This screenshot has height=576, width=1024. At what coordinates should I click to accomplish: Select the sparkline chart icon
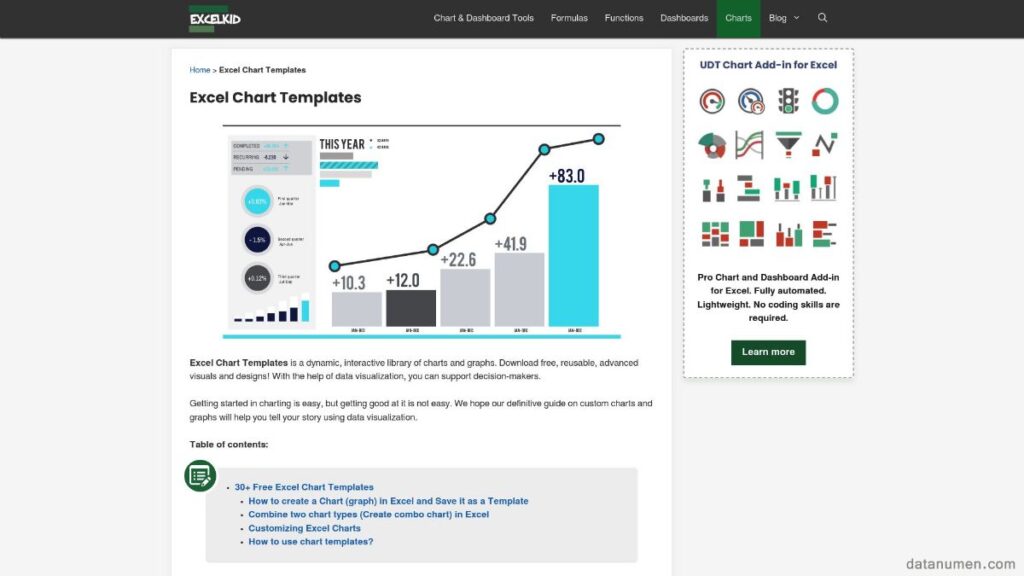click(823, 143)
